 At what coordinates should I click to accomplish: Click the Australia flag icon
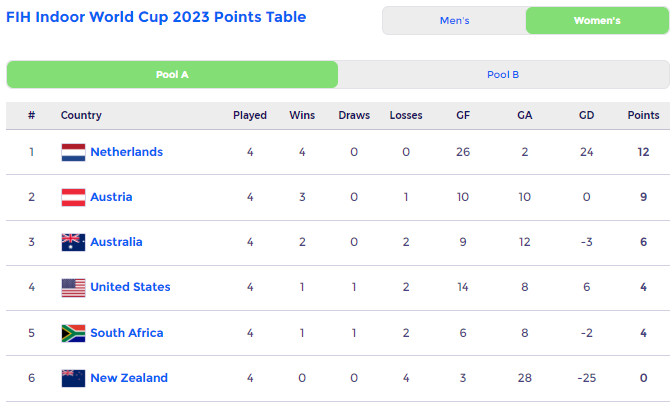coord(73,242)
